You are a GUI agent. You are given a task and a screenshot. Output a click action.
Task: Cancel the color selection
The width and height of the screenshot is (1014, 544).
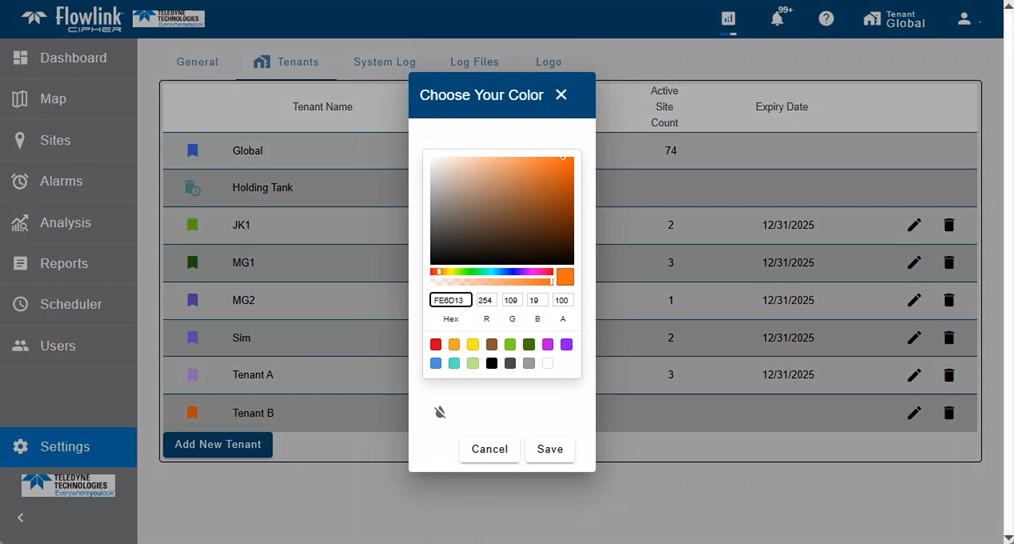coord(490,449)
